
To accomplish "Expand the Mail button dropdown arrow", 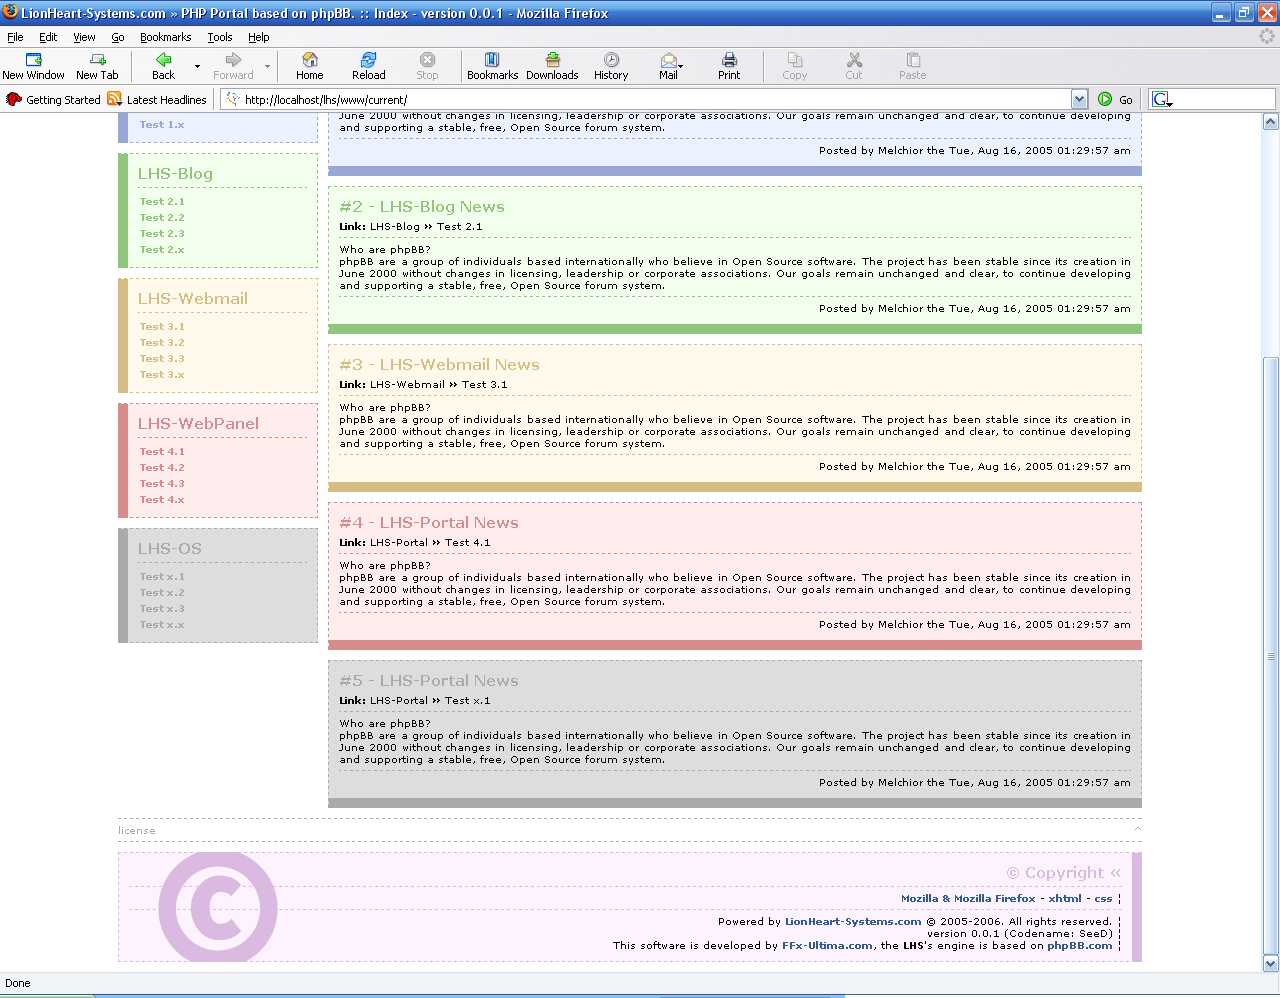I will click(681, 67).
